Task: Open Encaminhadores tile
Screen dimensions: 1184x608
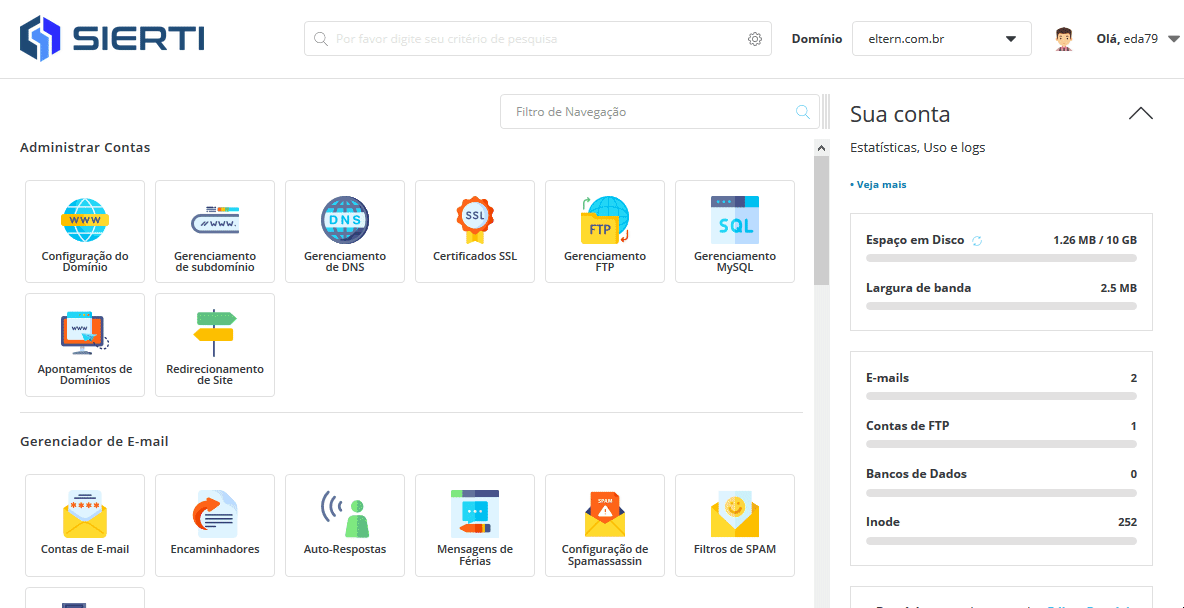Action: [214, 526]
